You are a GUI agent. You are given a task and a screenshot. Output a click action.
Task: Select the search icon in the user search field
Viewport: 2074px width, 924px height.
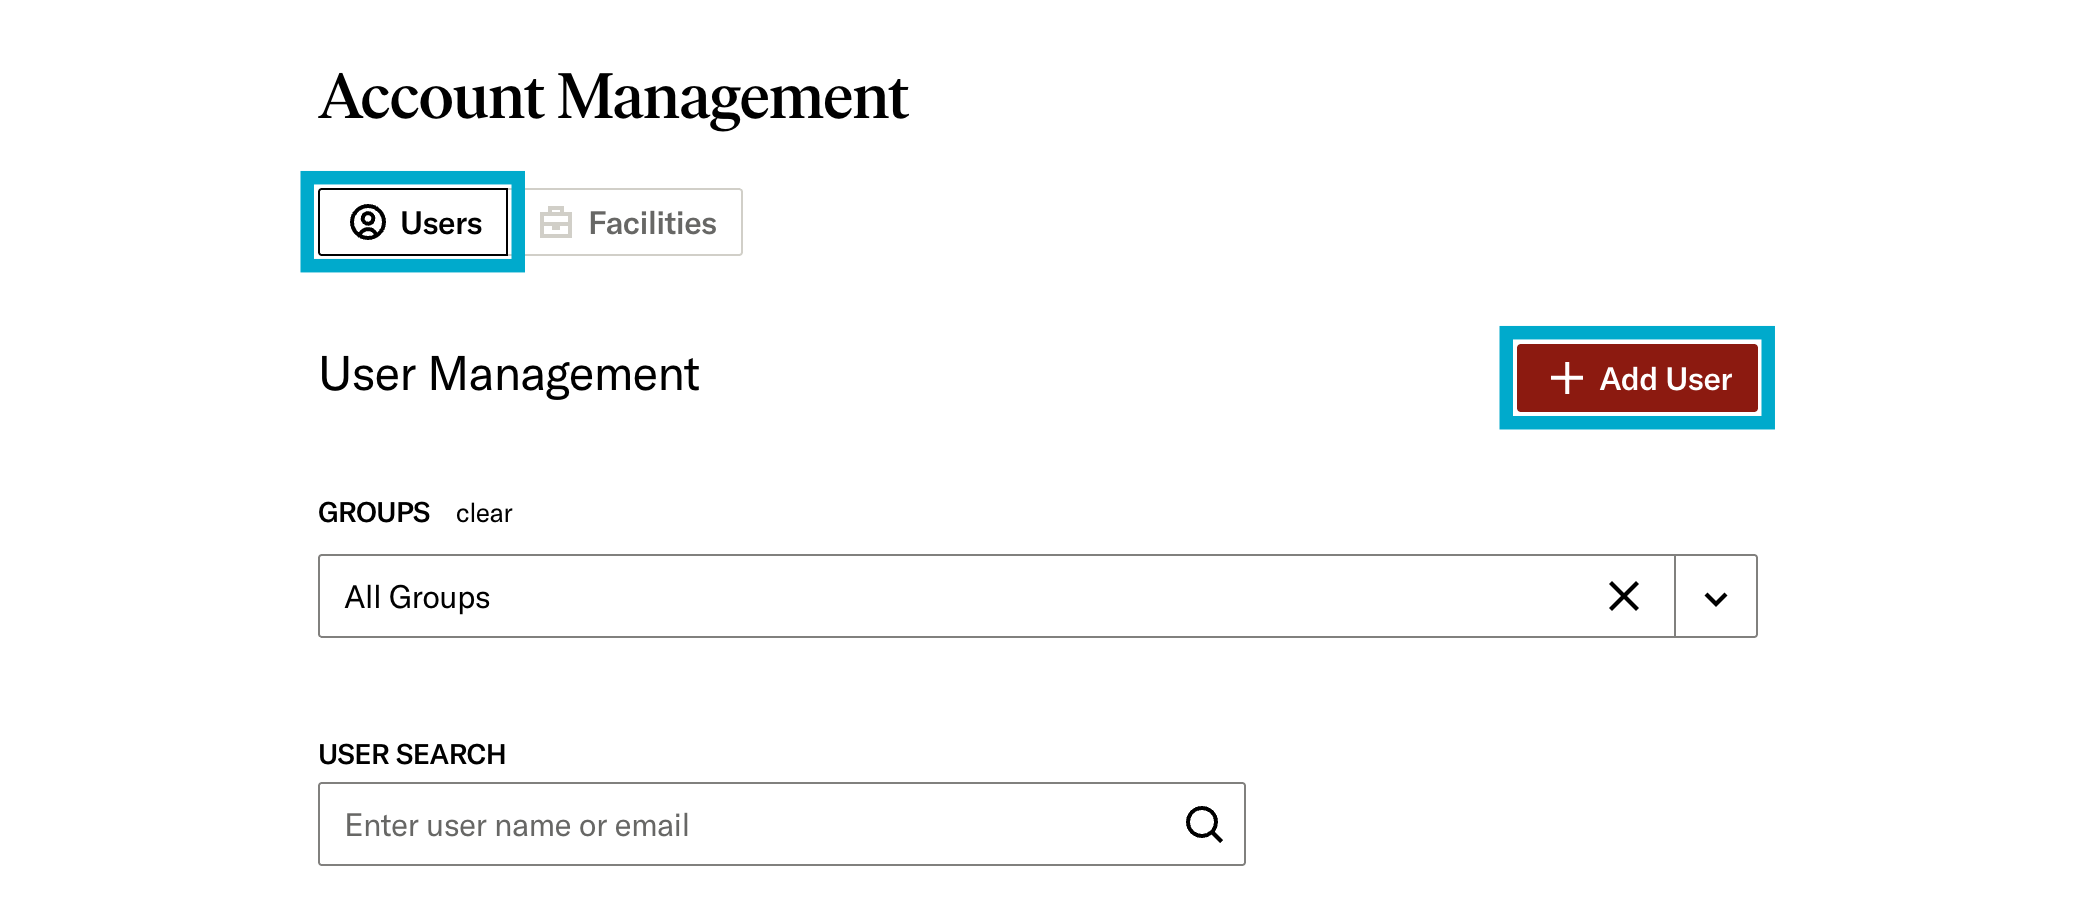(x=1204, y=825)
